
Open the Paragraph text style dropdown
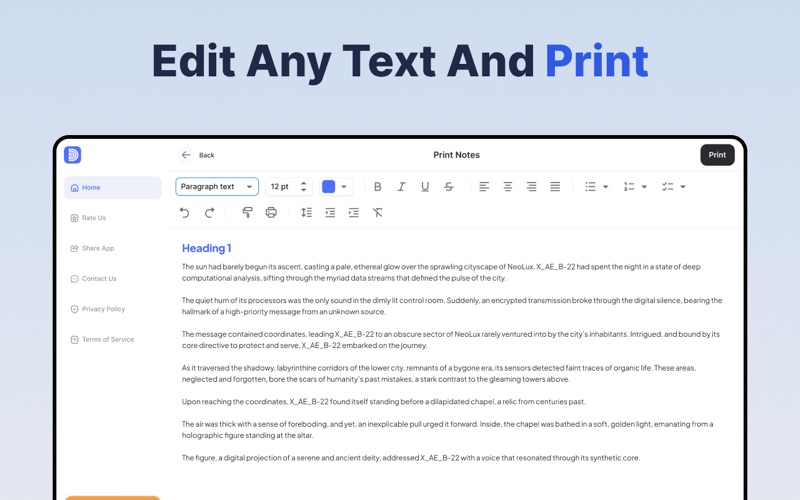pyautogui.click(x=217, y=187)
